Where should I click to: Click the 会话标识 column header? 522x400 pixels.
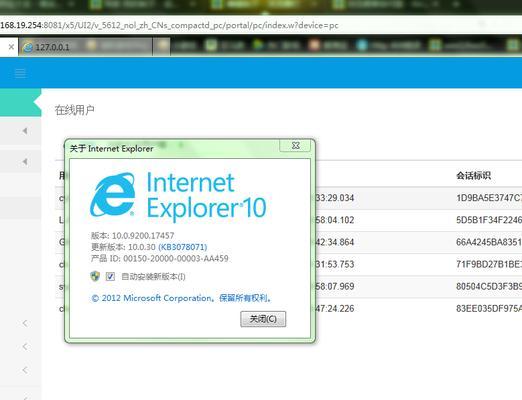click(473, 176)
